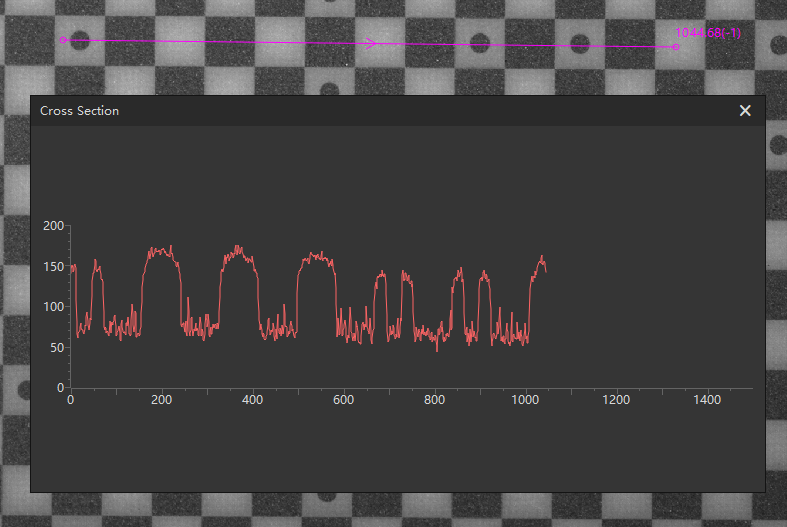
Task: Close the Cross Section dialog
Action: click(x=745, y=110)
